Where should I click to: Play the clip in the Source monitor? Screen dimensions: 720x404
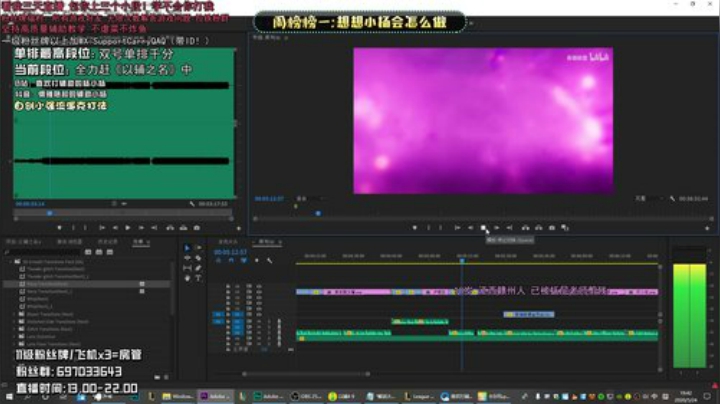(128, 228)
